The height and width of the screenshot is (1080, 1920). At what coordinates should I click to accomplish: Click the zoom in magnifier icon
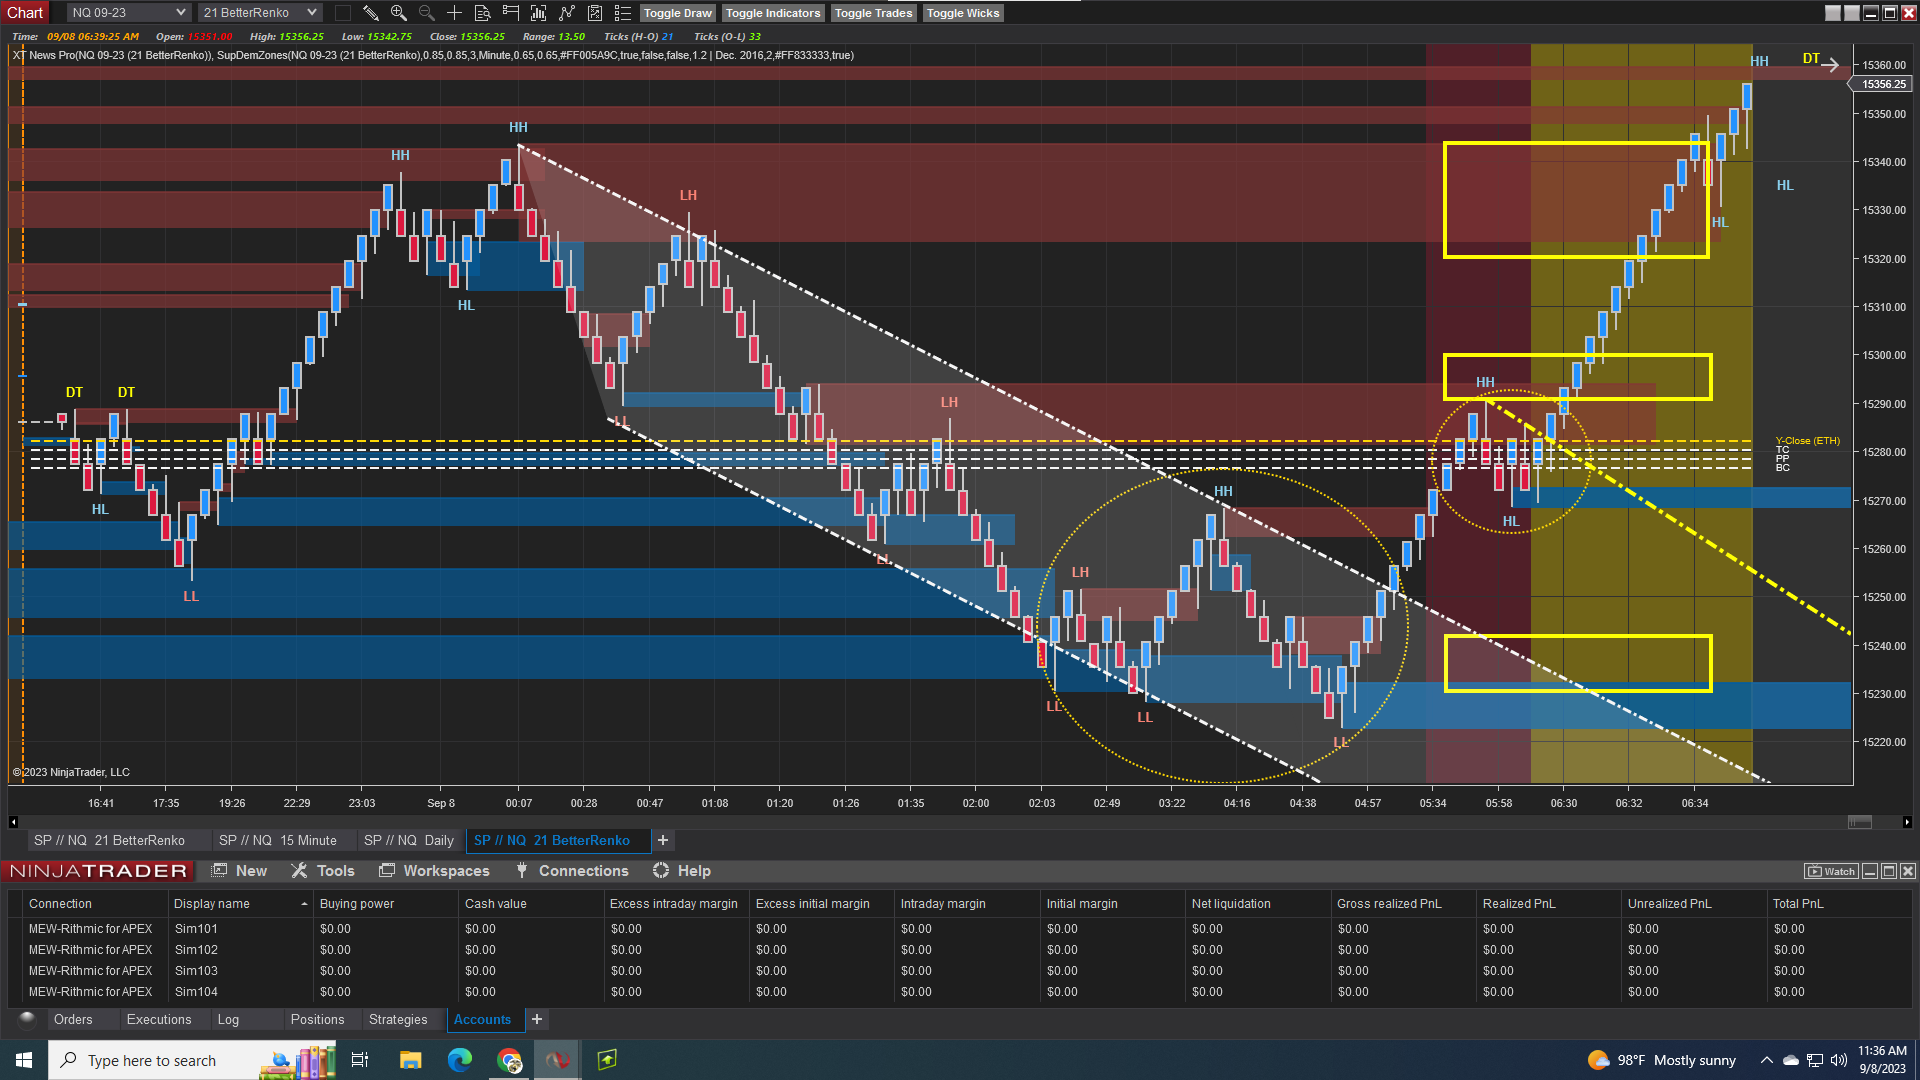coord(398,13)
